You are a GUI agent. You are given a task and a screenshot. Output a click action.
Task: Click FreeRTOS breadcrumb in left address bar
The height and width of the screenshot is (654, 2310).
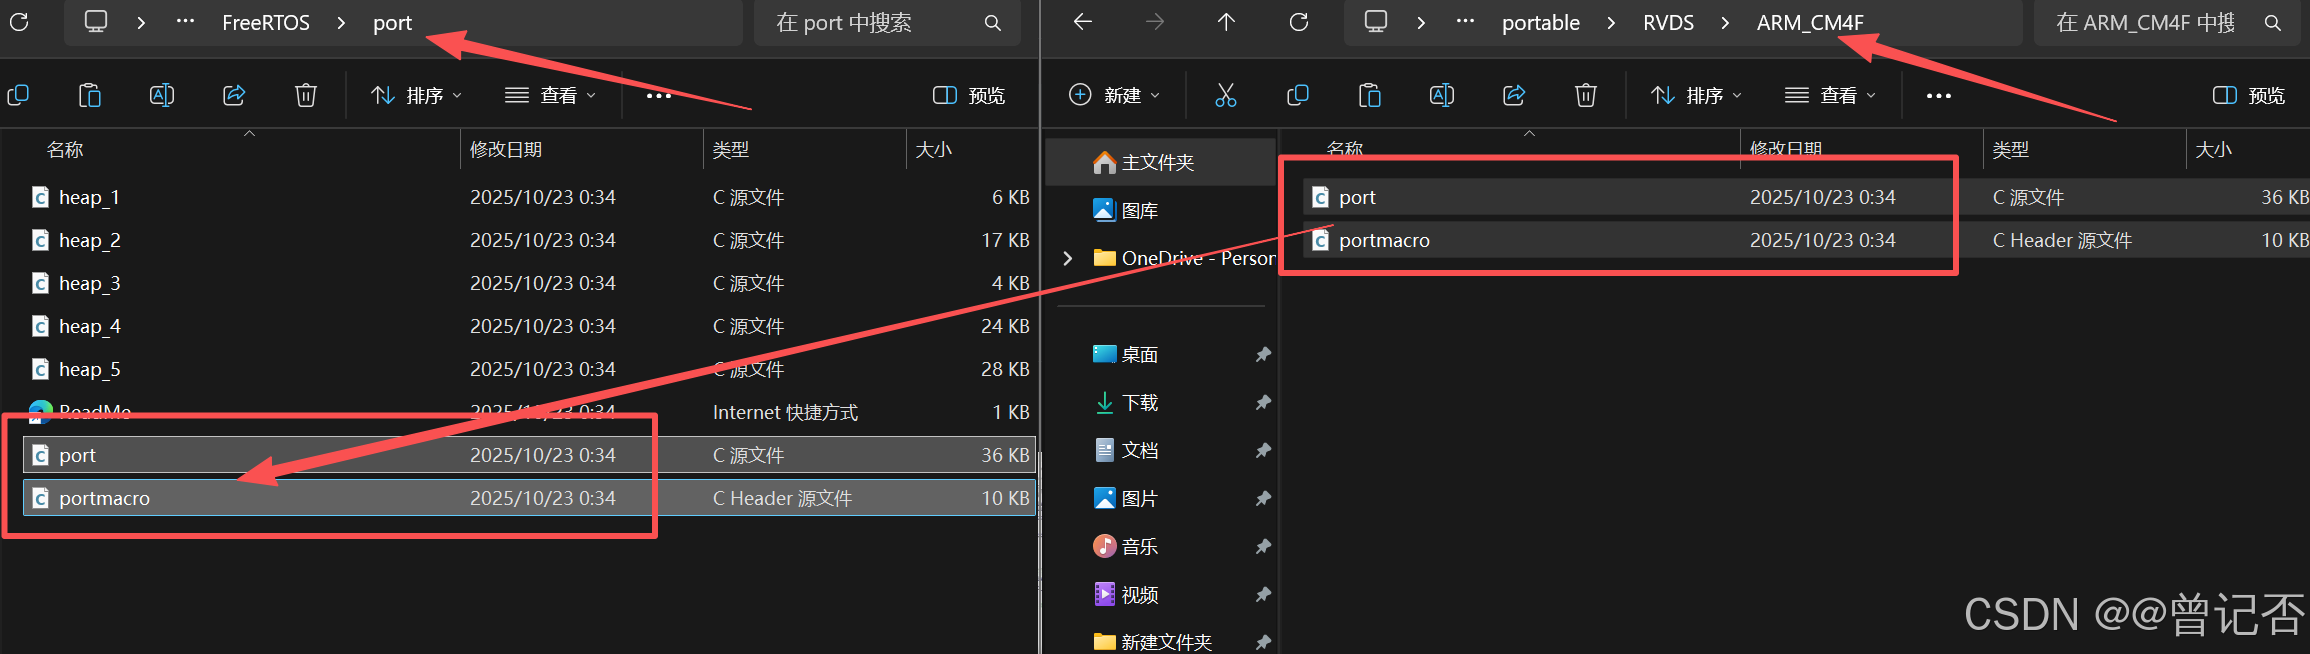pos(266,22)
